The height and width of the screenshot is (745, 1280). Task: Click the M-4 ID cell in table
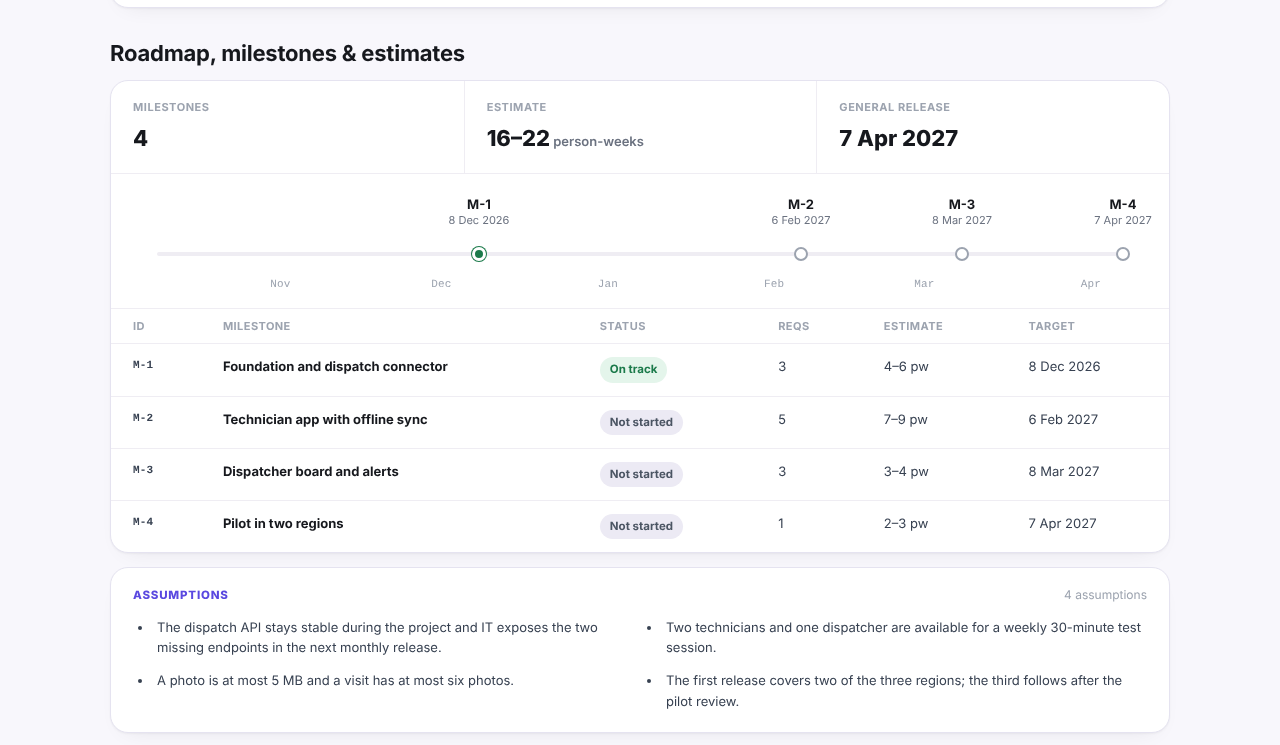(143, 521)
